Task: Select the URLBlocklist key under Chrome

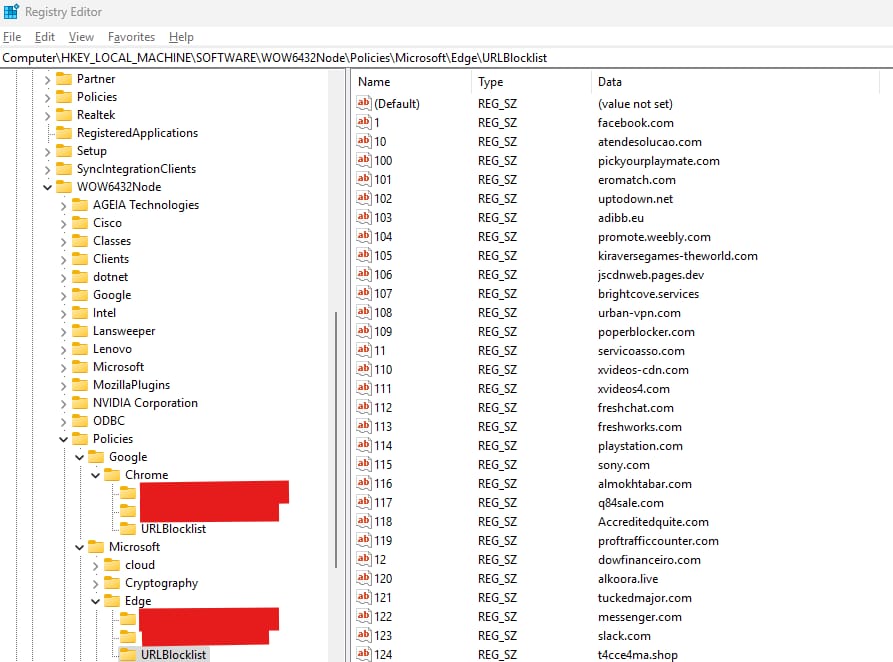Action: point(173,529)
